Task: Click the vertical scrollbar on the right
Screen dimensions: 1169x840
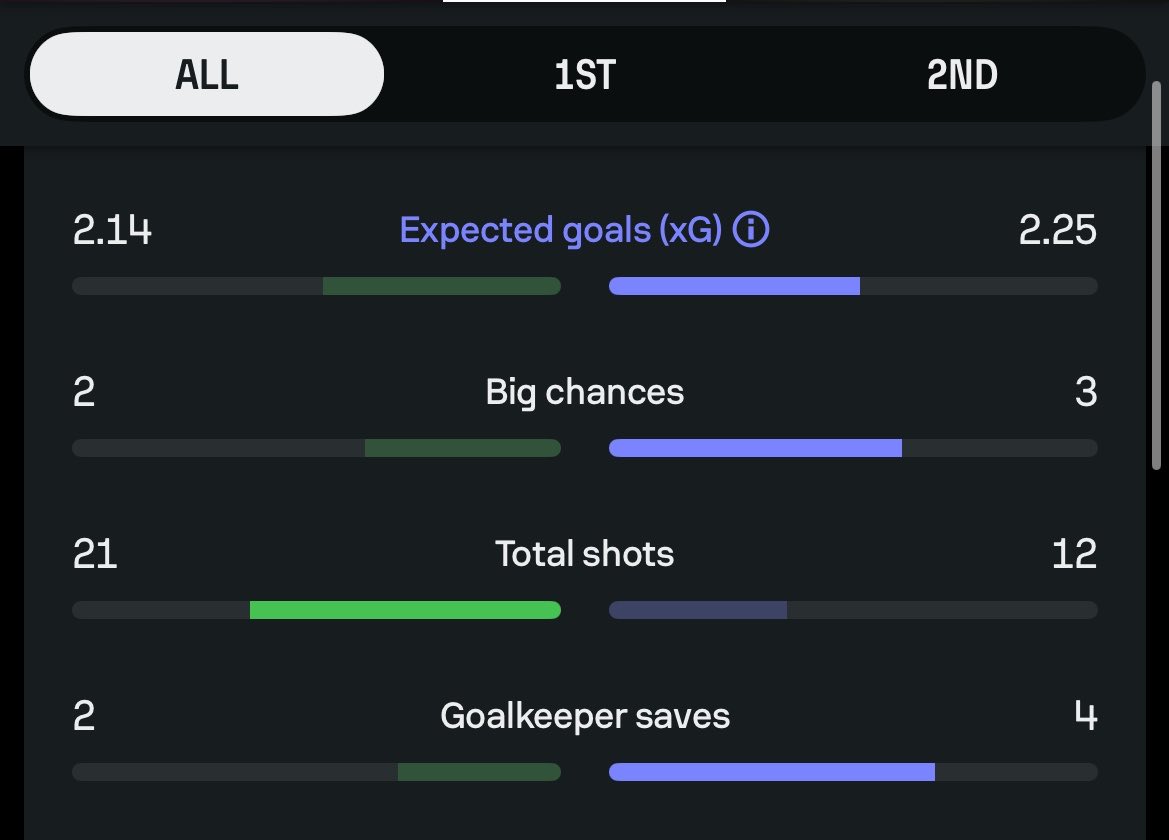Action: 1156,276
